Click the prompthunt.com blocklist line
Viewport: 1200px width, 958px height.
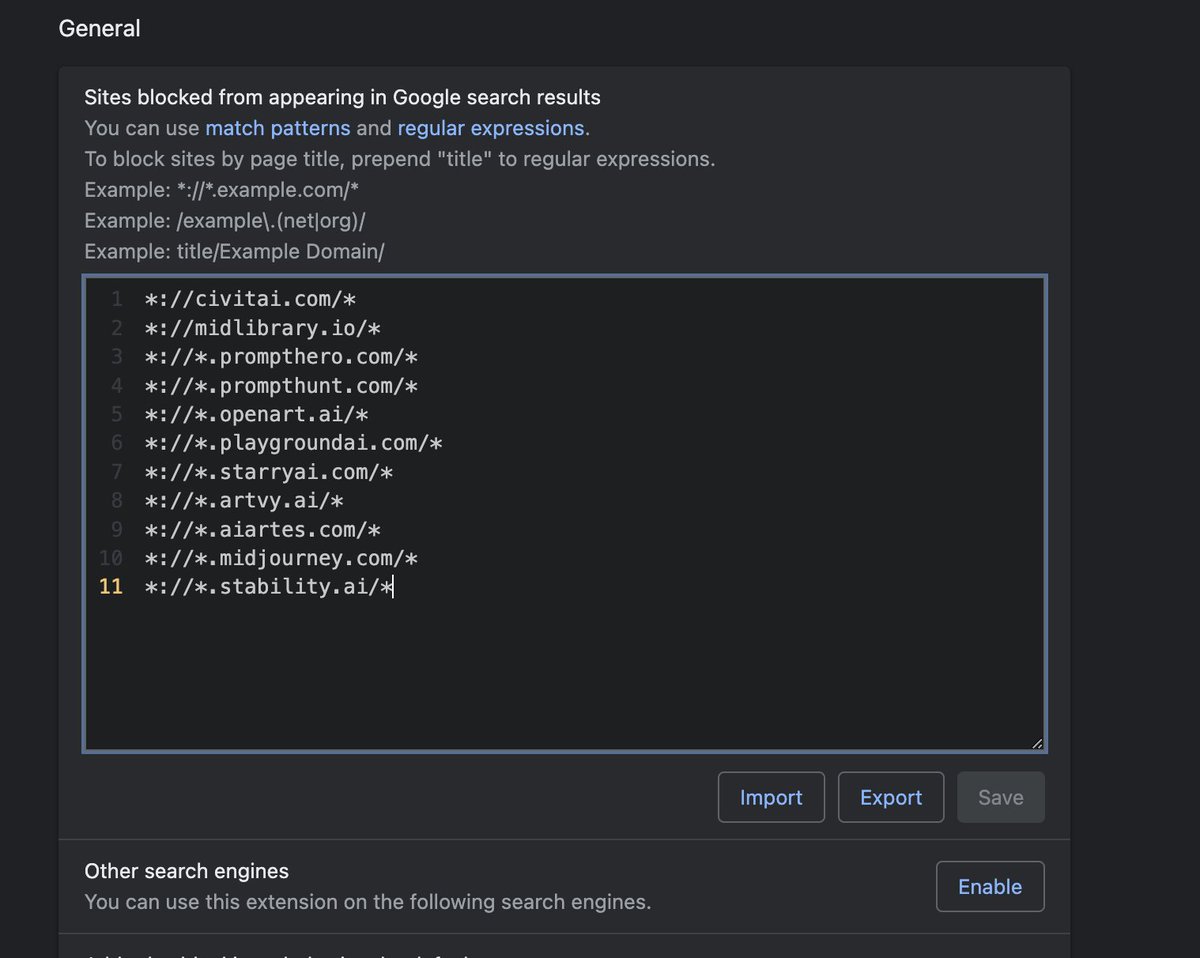tap(280, 386)
